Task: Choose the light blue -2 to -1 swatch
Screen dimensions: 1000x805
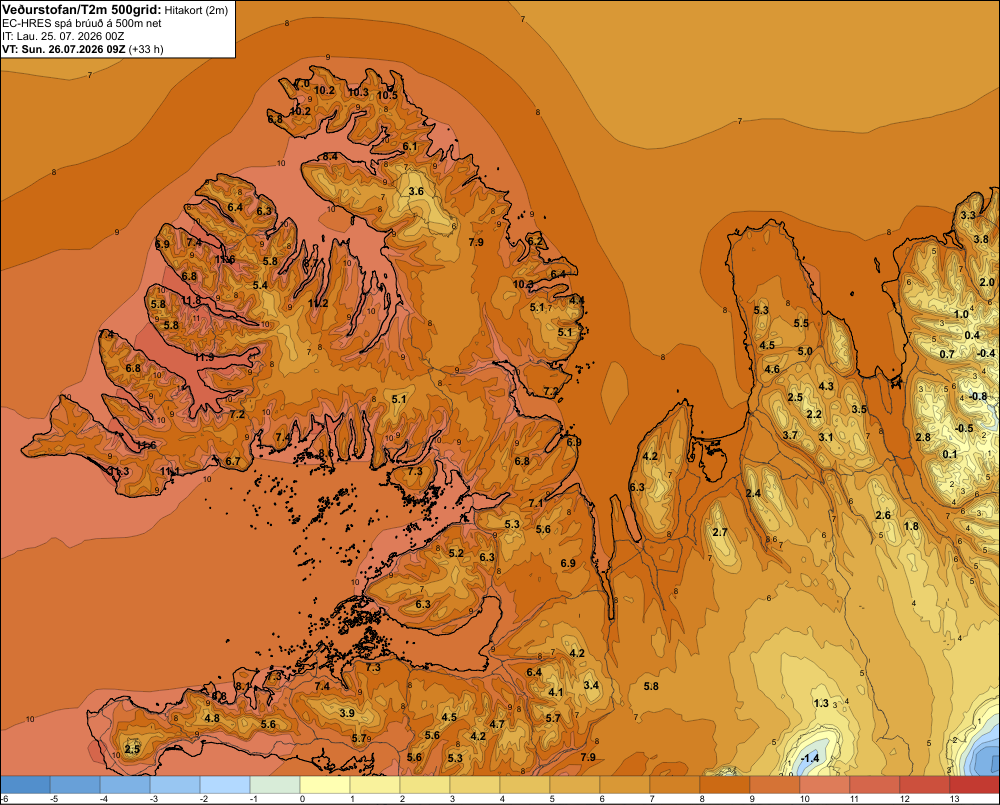Action: coord(224,784)
